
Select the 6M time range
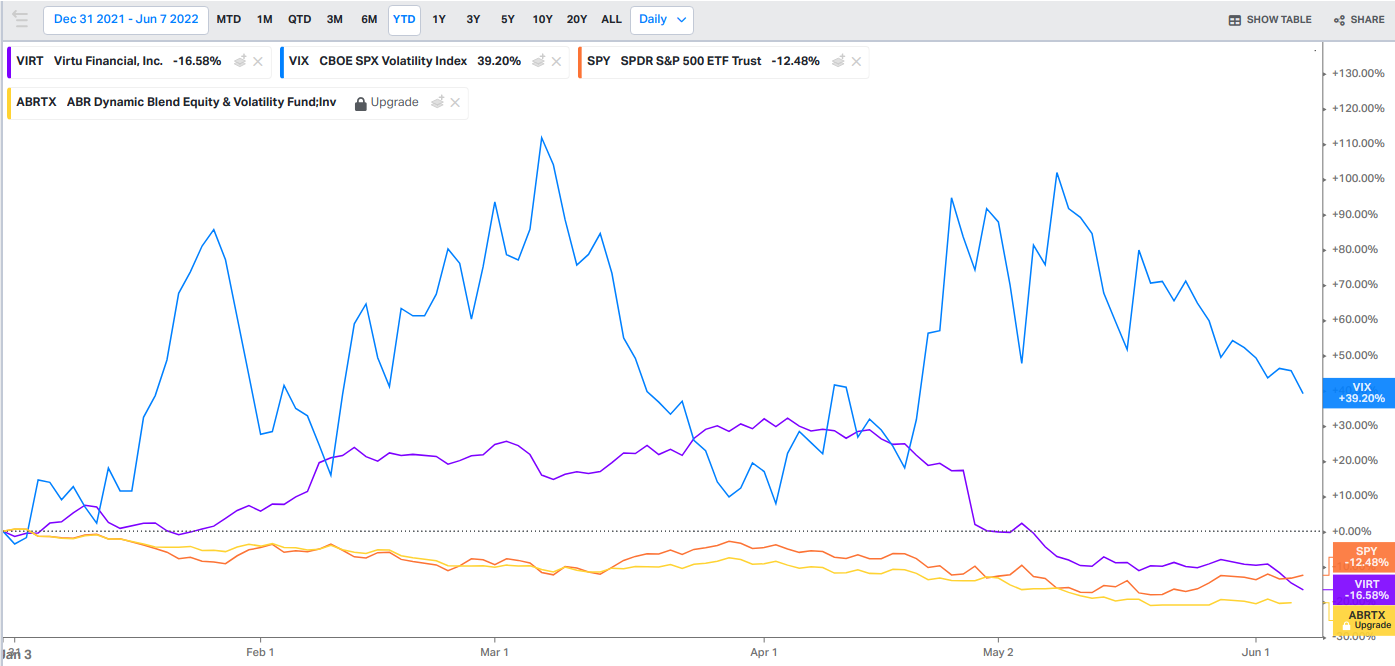click(x=369, y=19)
